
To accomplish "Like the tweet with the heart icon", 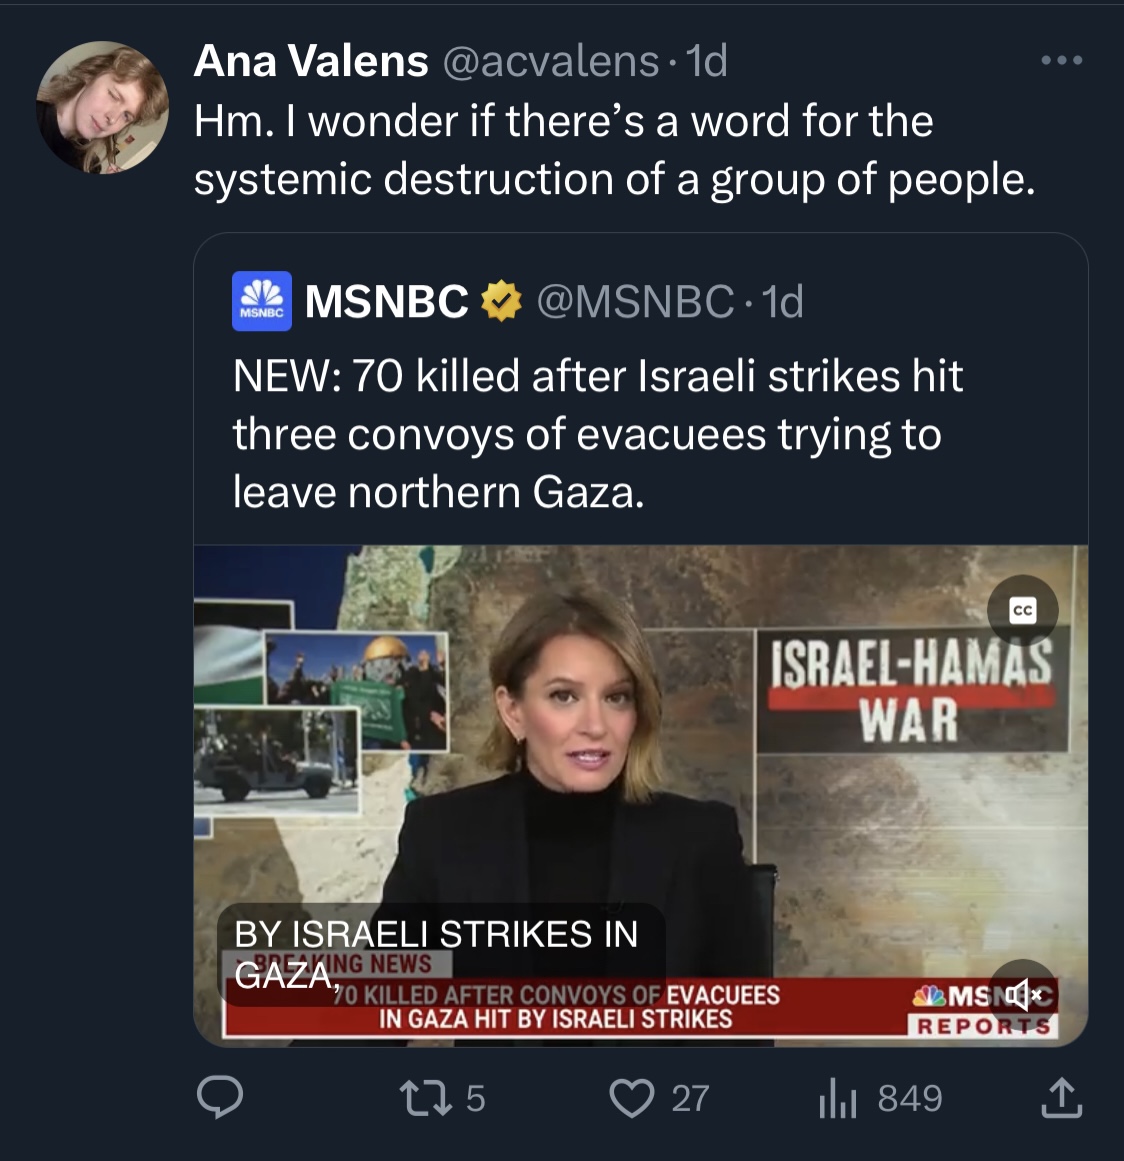I will point(632,1098).
